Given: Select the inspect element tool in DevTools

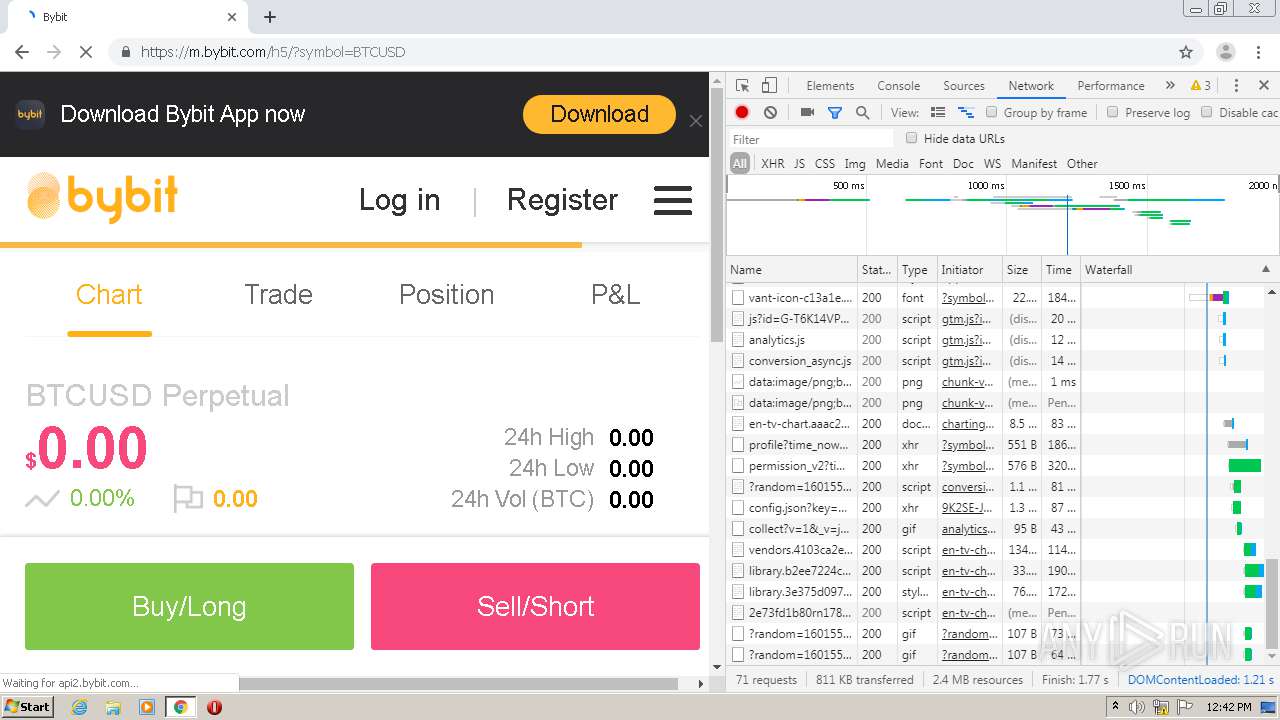Looking at the screenshot, I should pyautogui.click(x=742, y=86).
